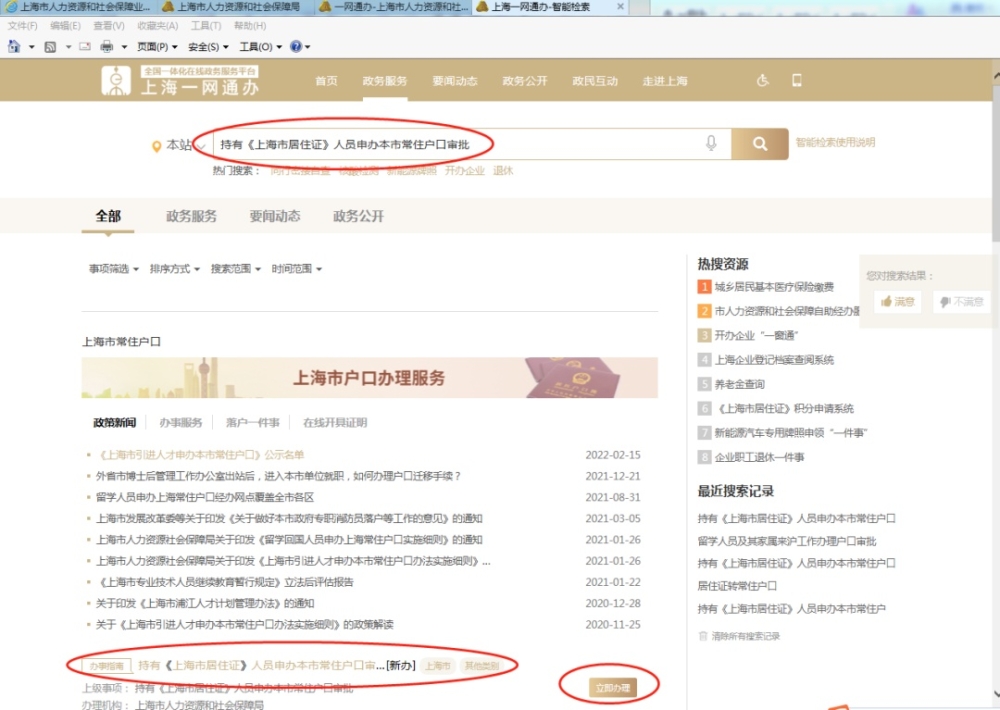Screen dimensions: 1000x710
Task: Click the read mail icon in toolbar
Action: pos(85,47)
